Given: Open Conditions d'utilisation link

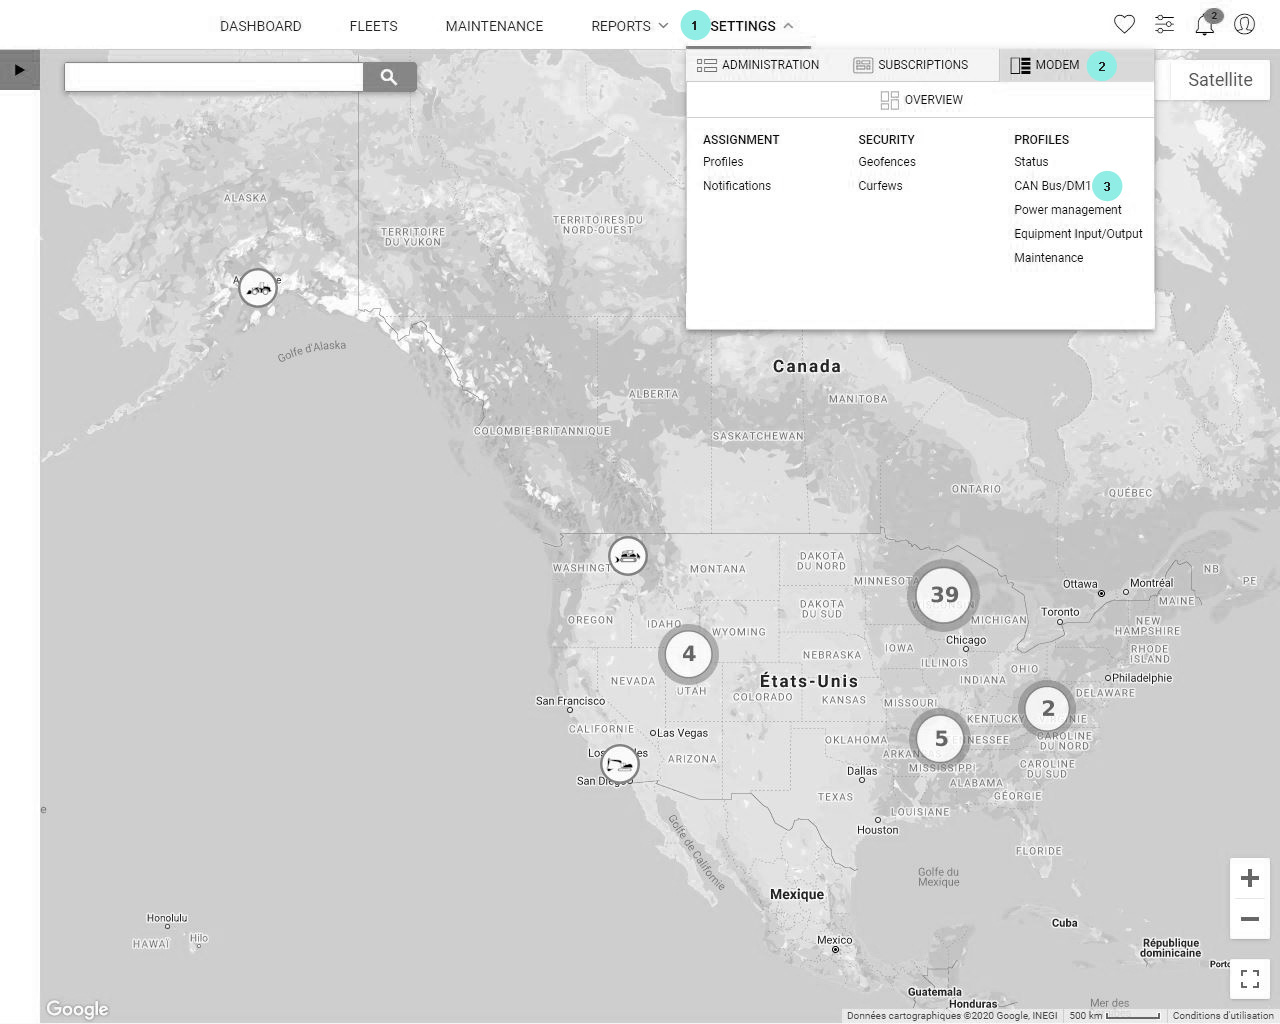Looking at the screenshot, I should pyautogui.click(x=1223, y=1016).
